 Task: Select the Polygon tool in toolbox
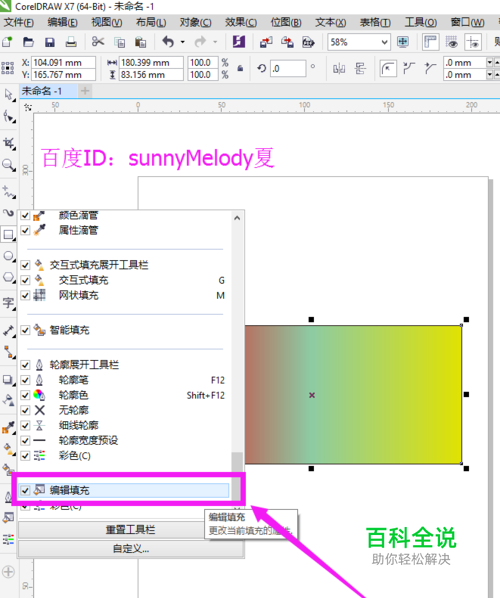tap(9, 277)
